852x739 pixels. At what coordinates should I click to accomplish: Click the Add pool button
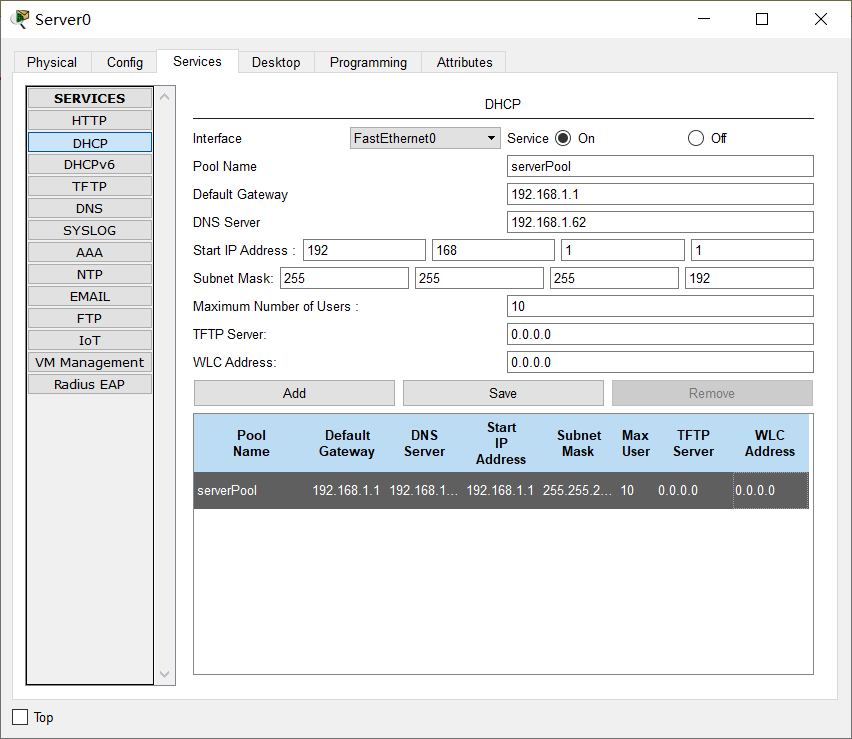tap(294, 393)
